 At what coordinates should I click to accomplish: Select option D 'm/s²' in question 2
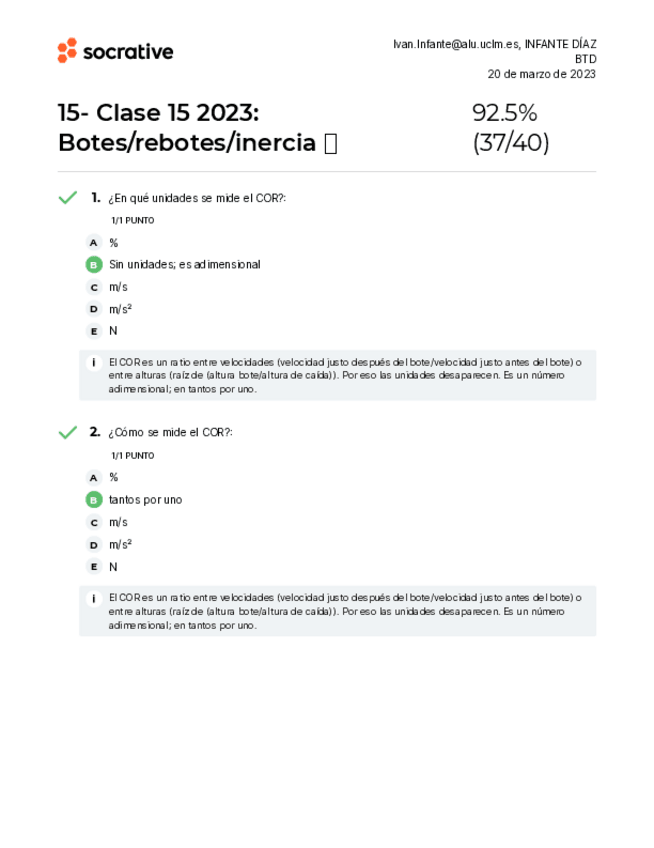94,545
